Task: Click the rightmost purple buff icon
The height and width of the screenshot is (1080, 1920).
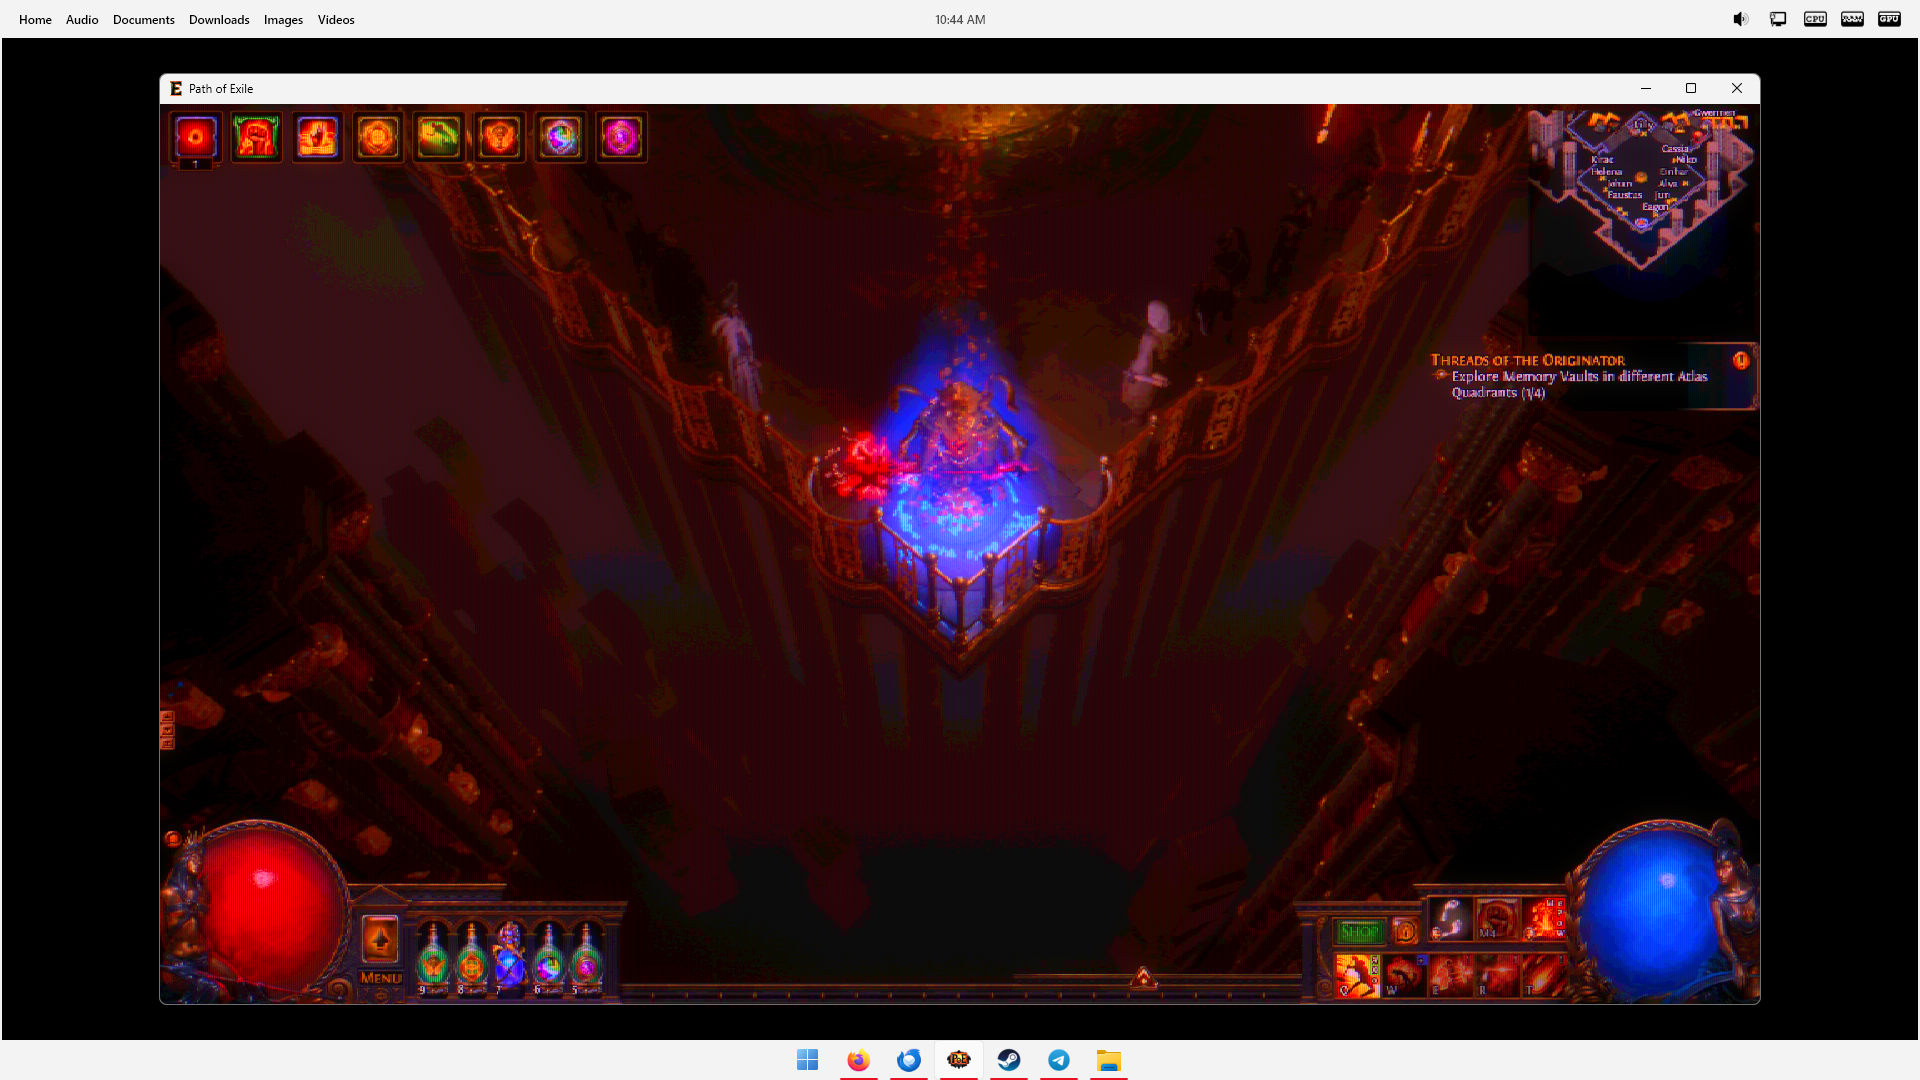Action: (621, 137)
